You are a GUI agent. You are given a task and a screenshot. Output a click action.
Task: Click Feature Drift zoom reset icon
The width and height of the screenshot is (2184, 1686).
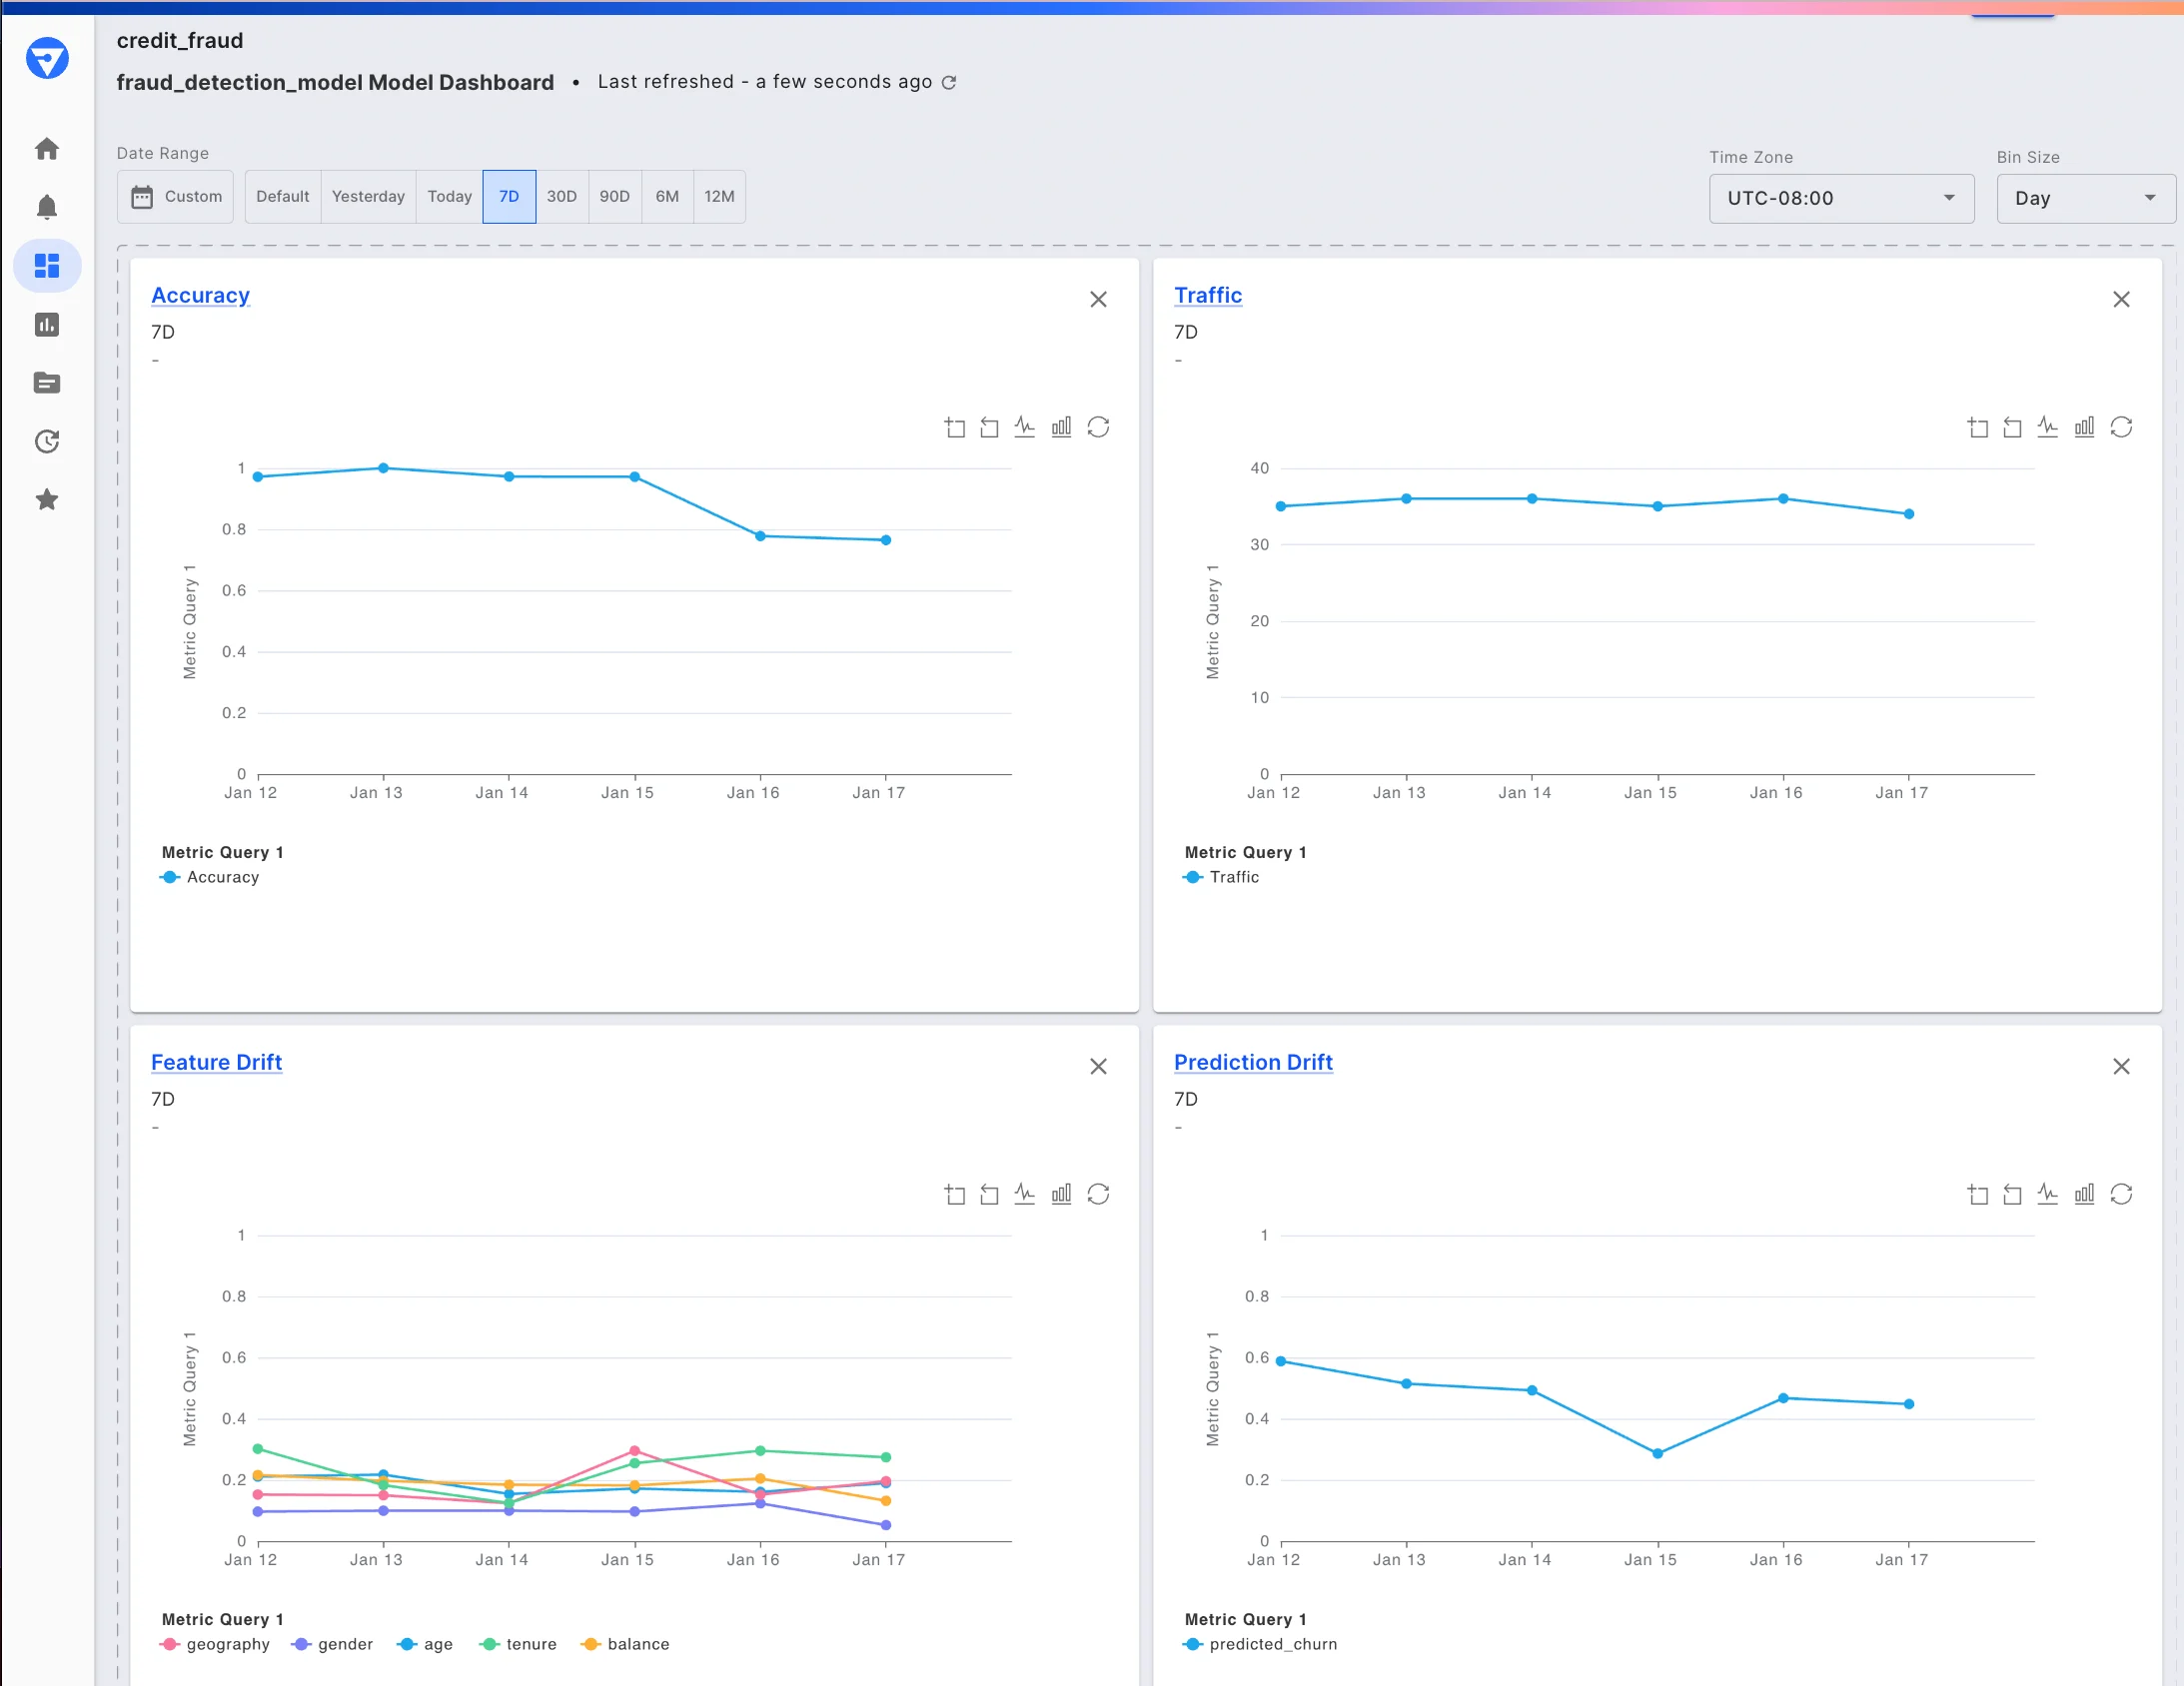[x=989, y=1194]
